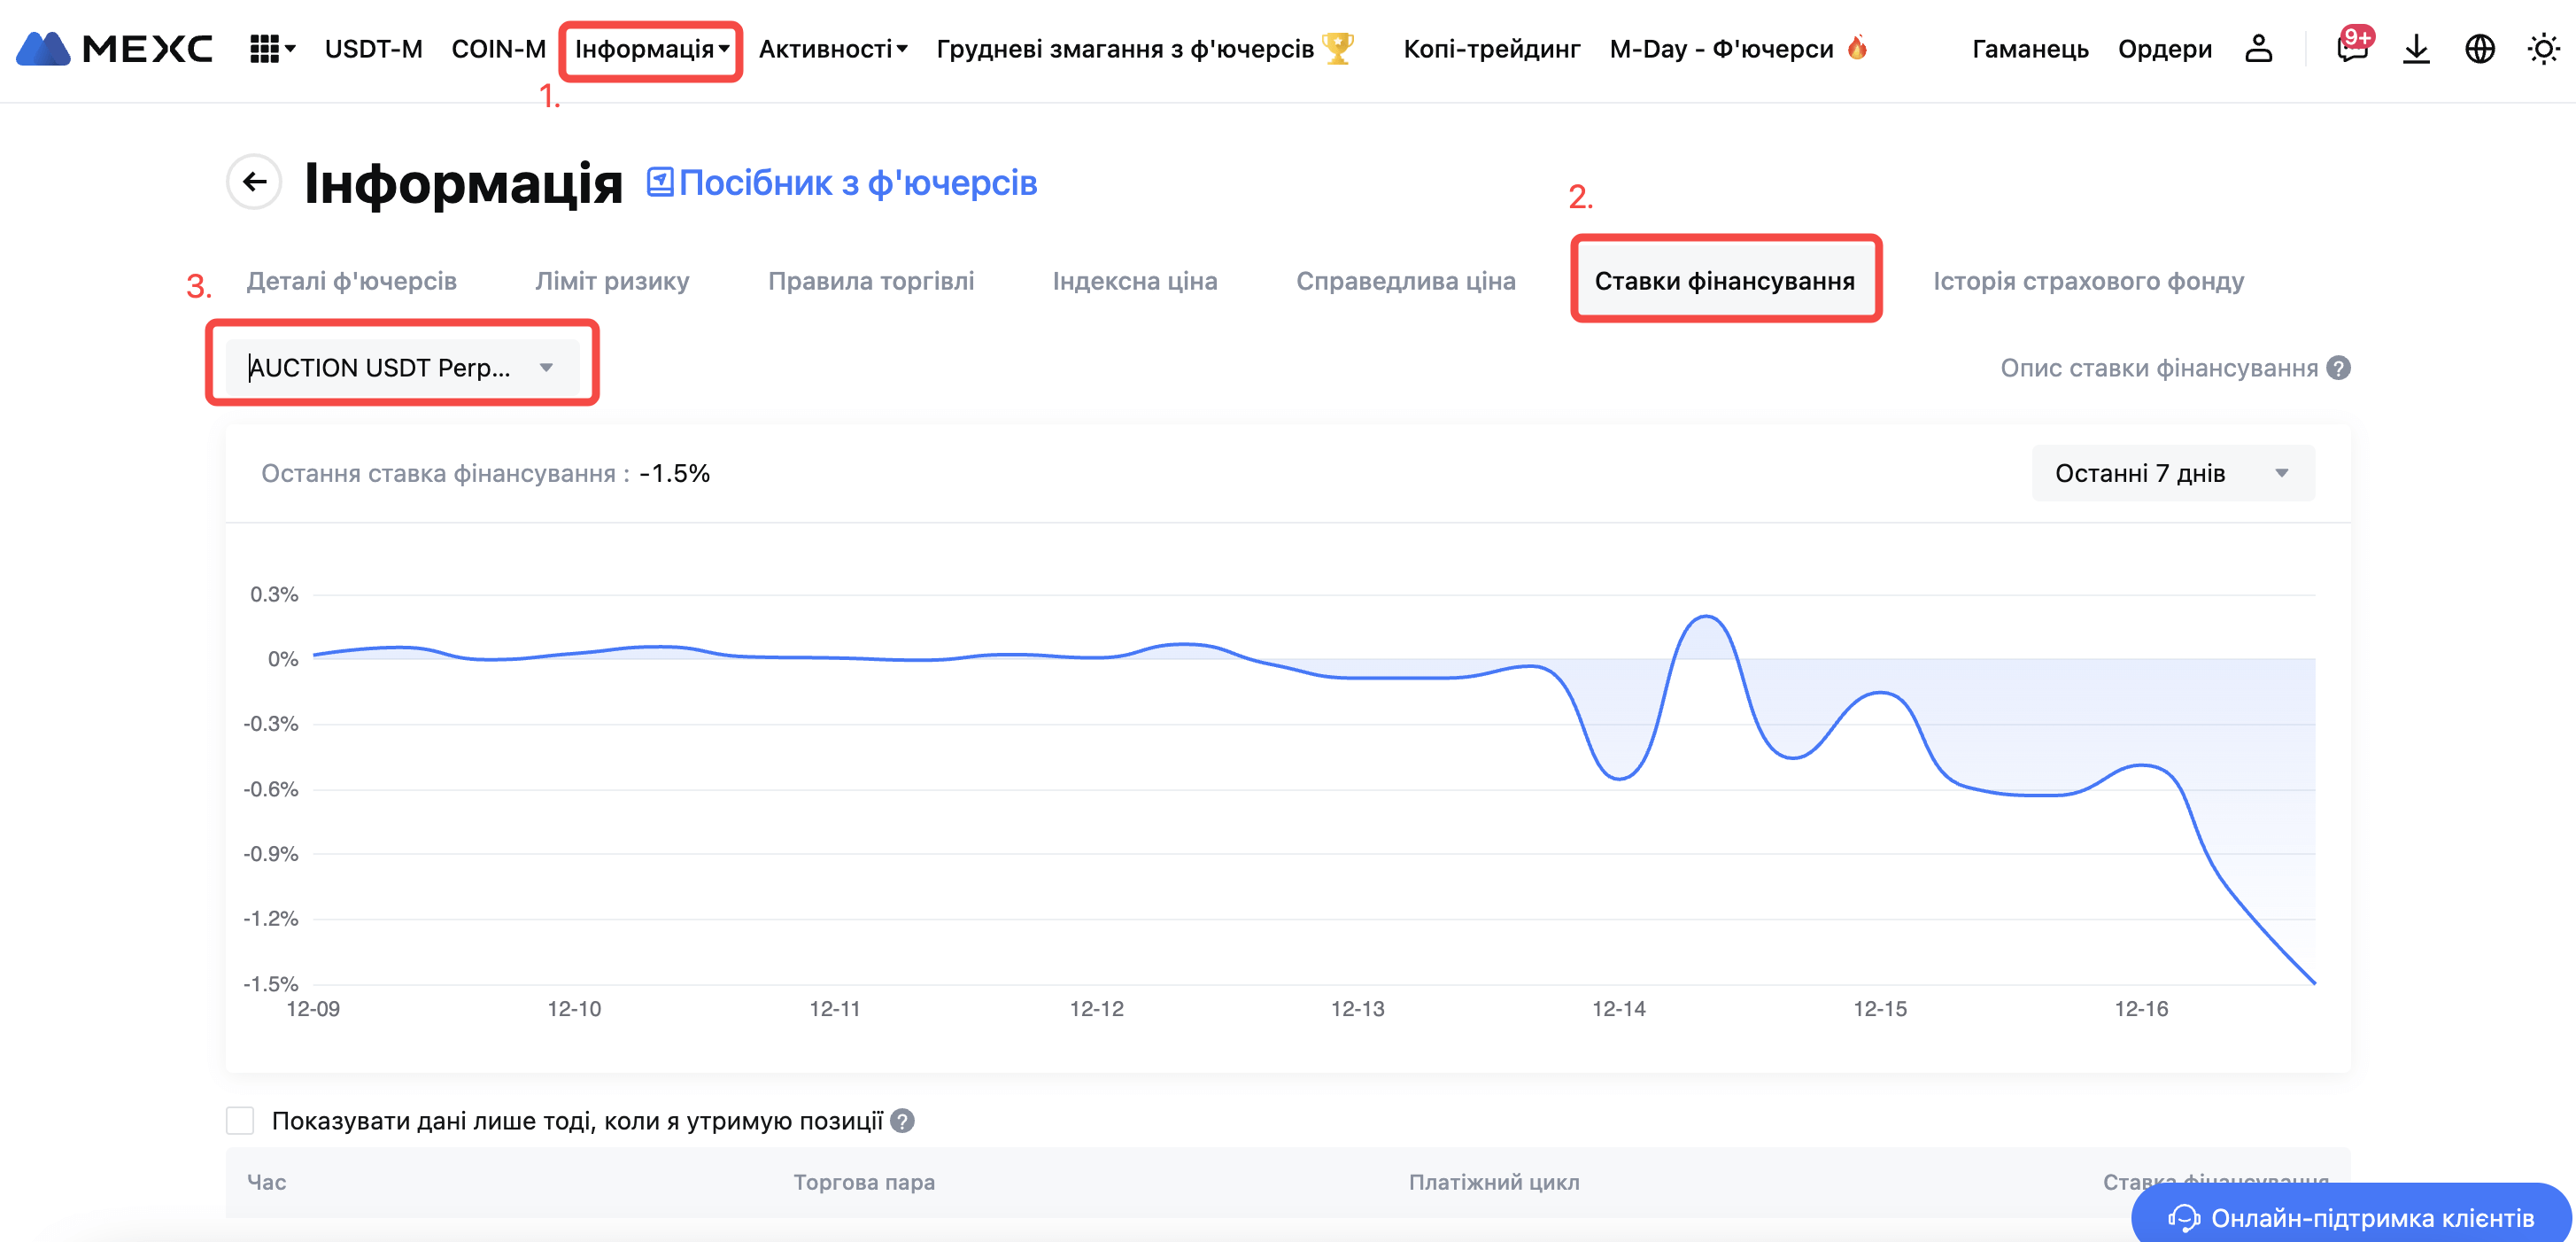Click the back arrow button
The height and width of the screenshot is (1242, 2576).
click(255, 182)
